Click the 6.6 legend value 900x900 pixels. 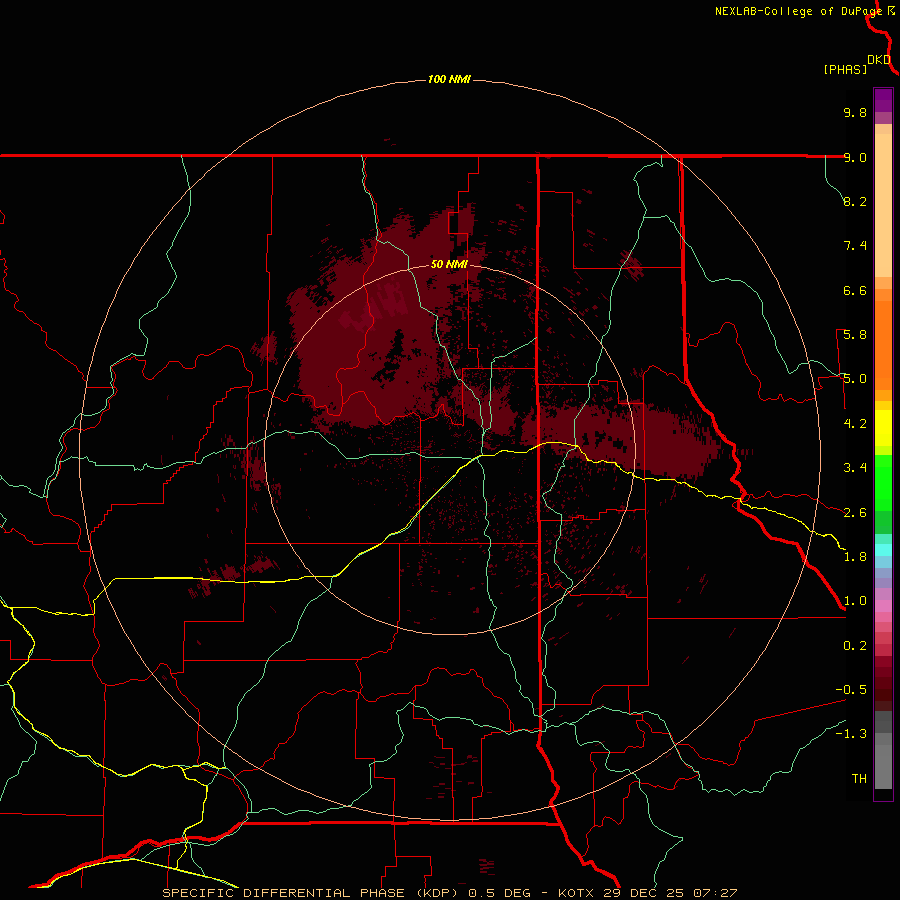coord(855,290)
